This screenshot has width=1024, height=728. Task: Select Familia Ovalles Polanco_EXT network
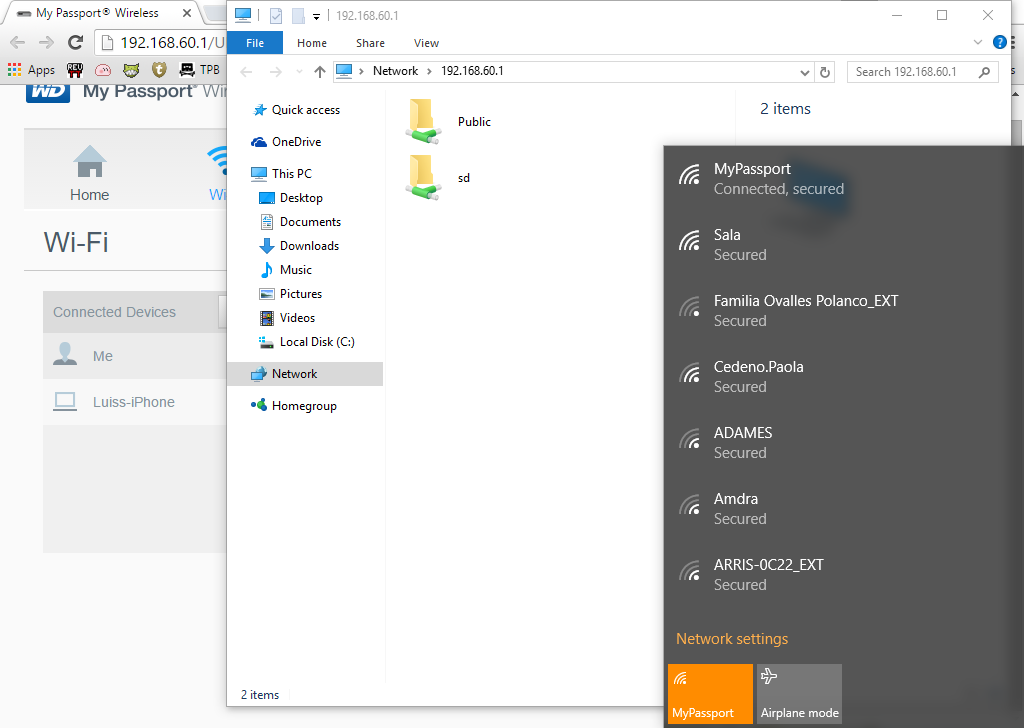(844, 311)
